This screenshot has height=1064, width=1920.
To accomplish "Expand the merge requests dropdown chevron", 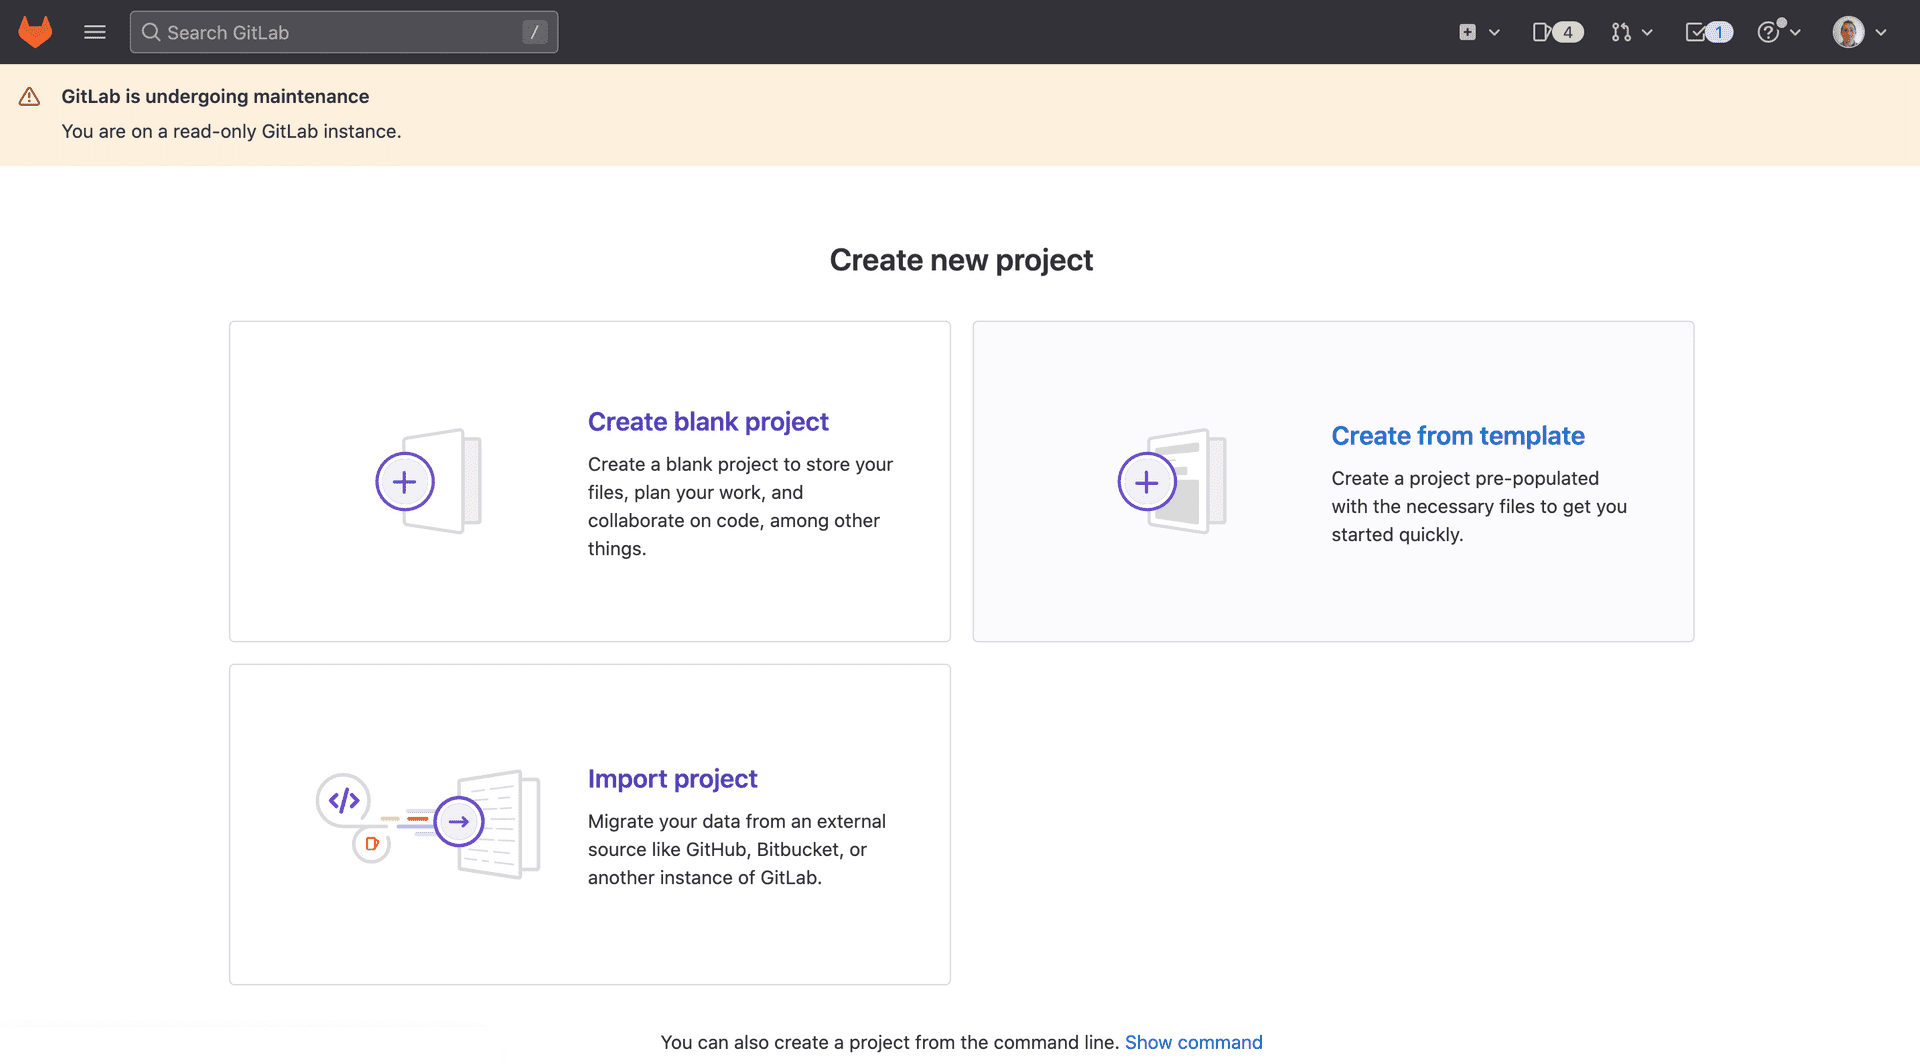I will pyautogui.click(x=1647, y=32).
